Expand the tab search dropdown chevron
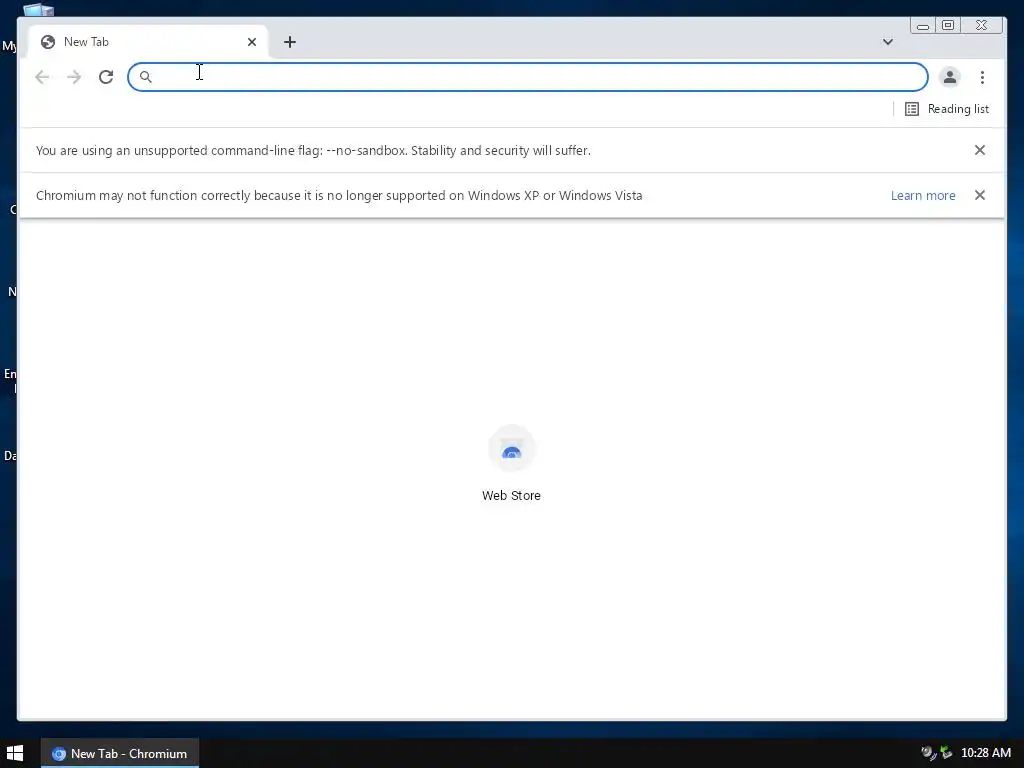The height and width of the screenshot is (768, 1024). click(x=888, y=42)
